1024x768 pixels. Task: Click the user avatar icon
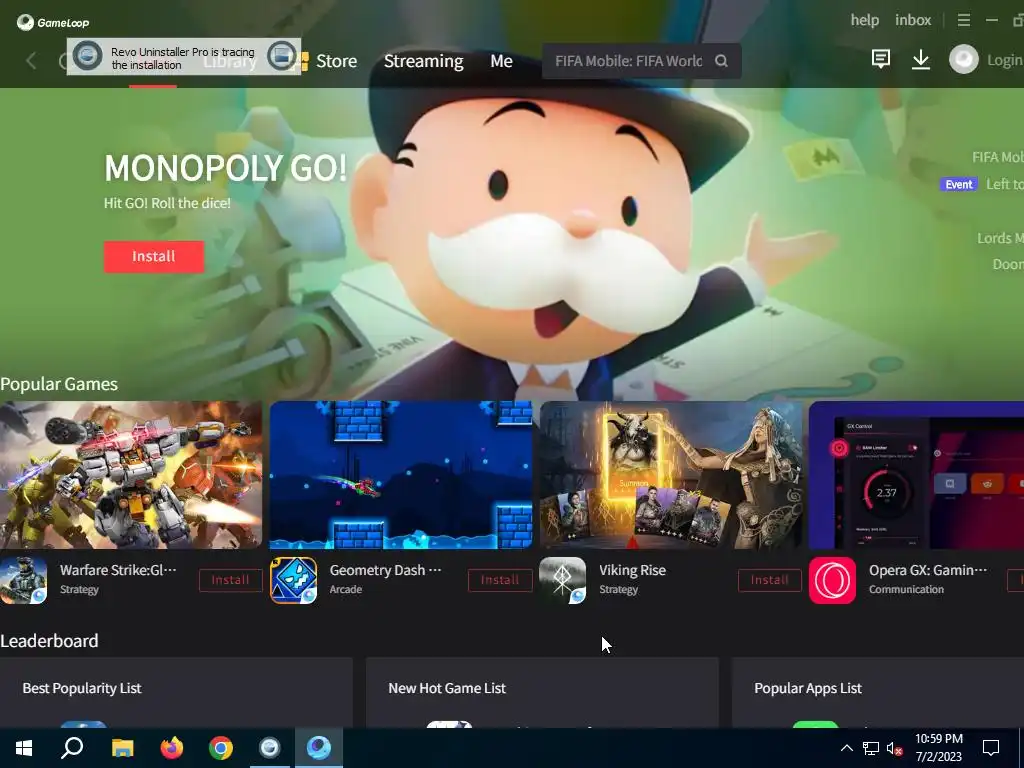(x=963, y=59)
